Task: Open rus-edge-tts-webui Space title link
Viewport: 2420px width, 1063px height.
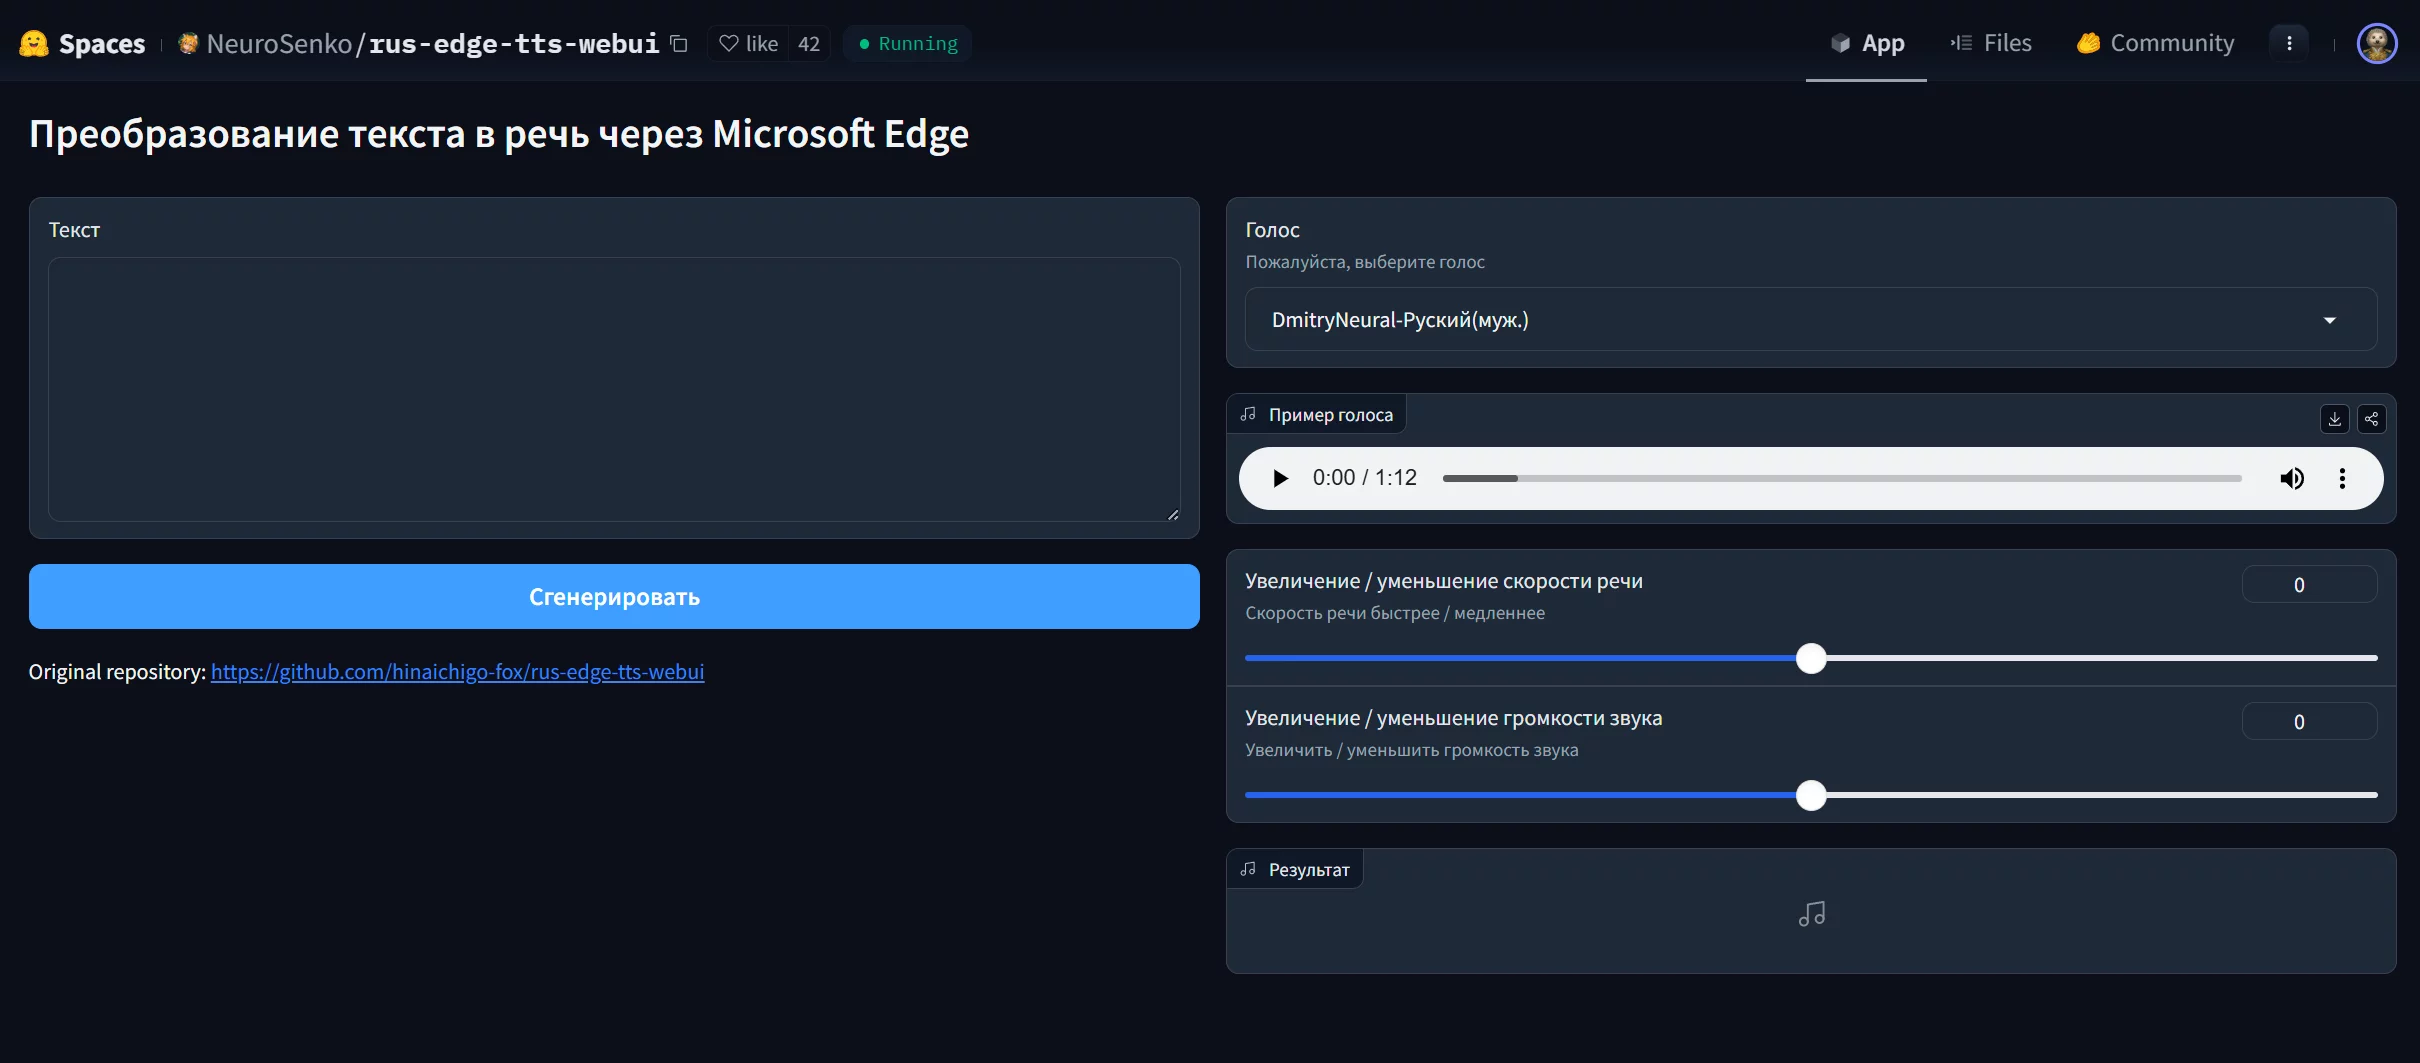Action: tap(514, 43)
